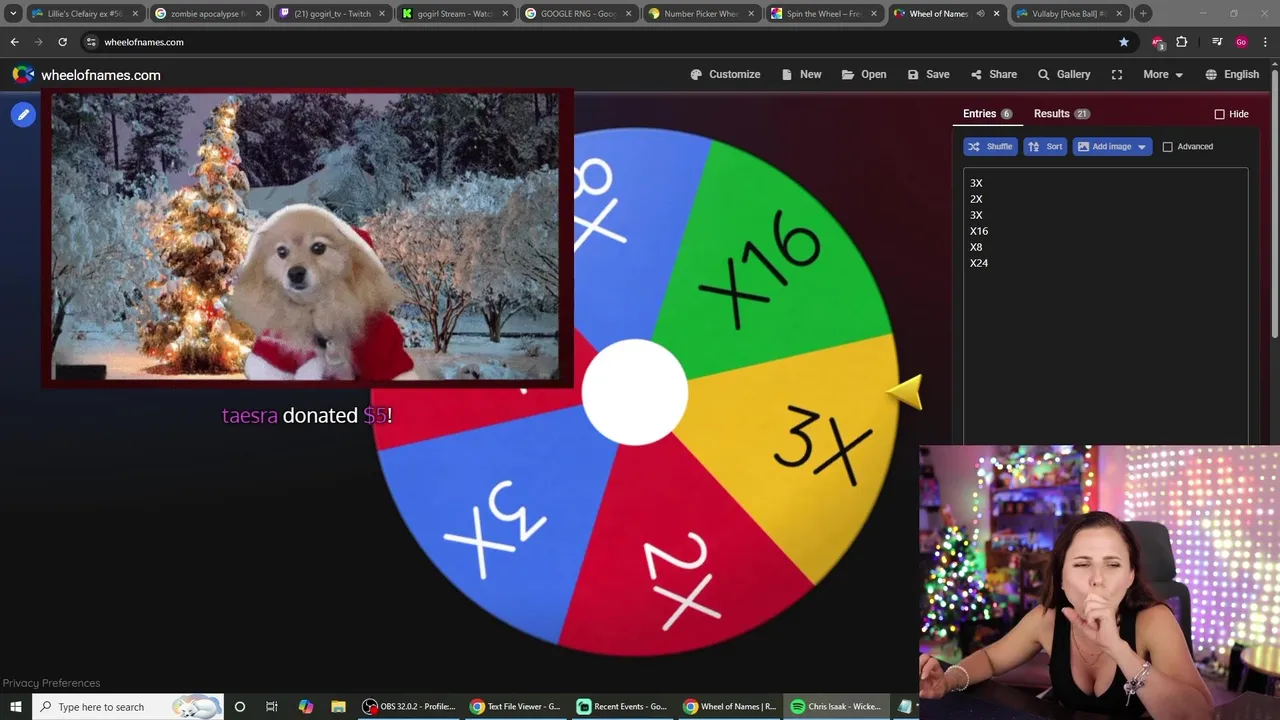This screenshot has height=720, width=1280.
Task: Click the X8 entry in the entries list
Action: [x=976, y=247]
